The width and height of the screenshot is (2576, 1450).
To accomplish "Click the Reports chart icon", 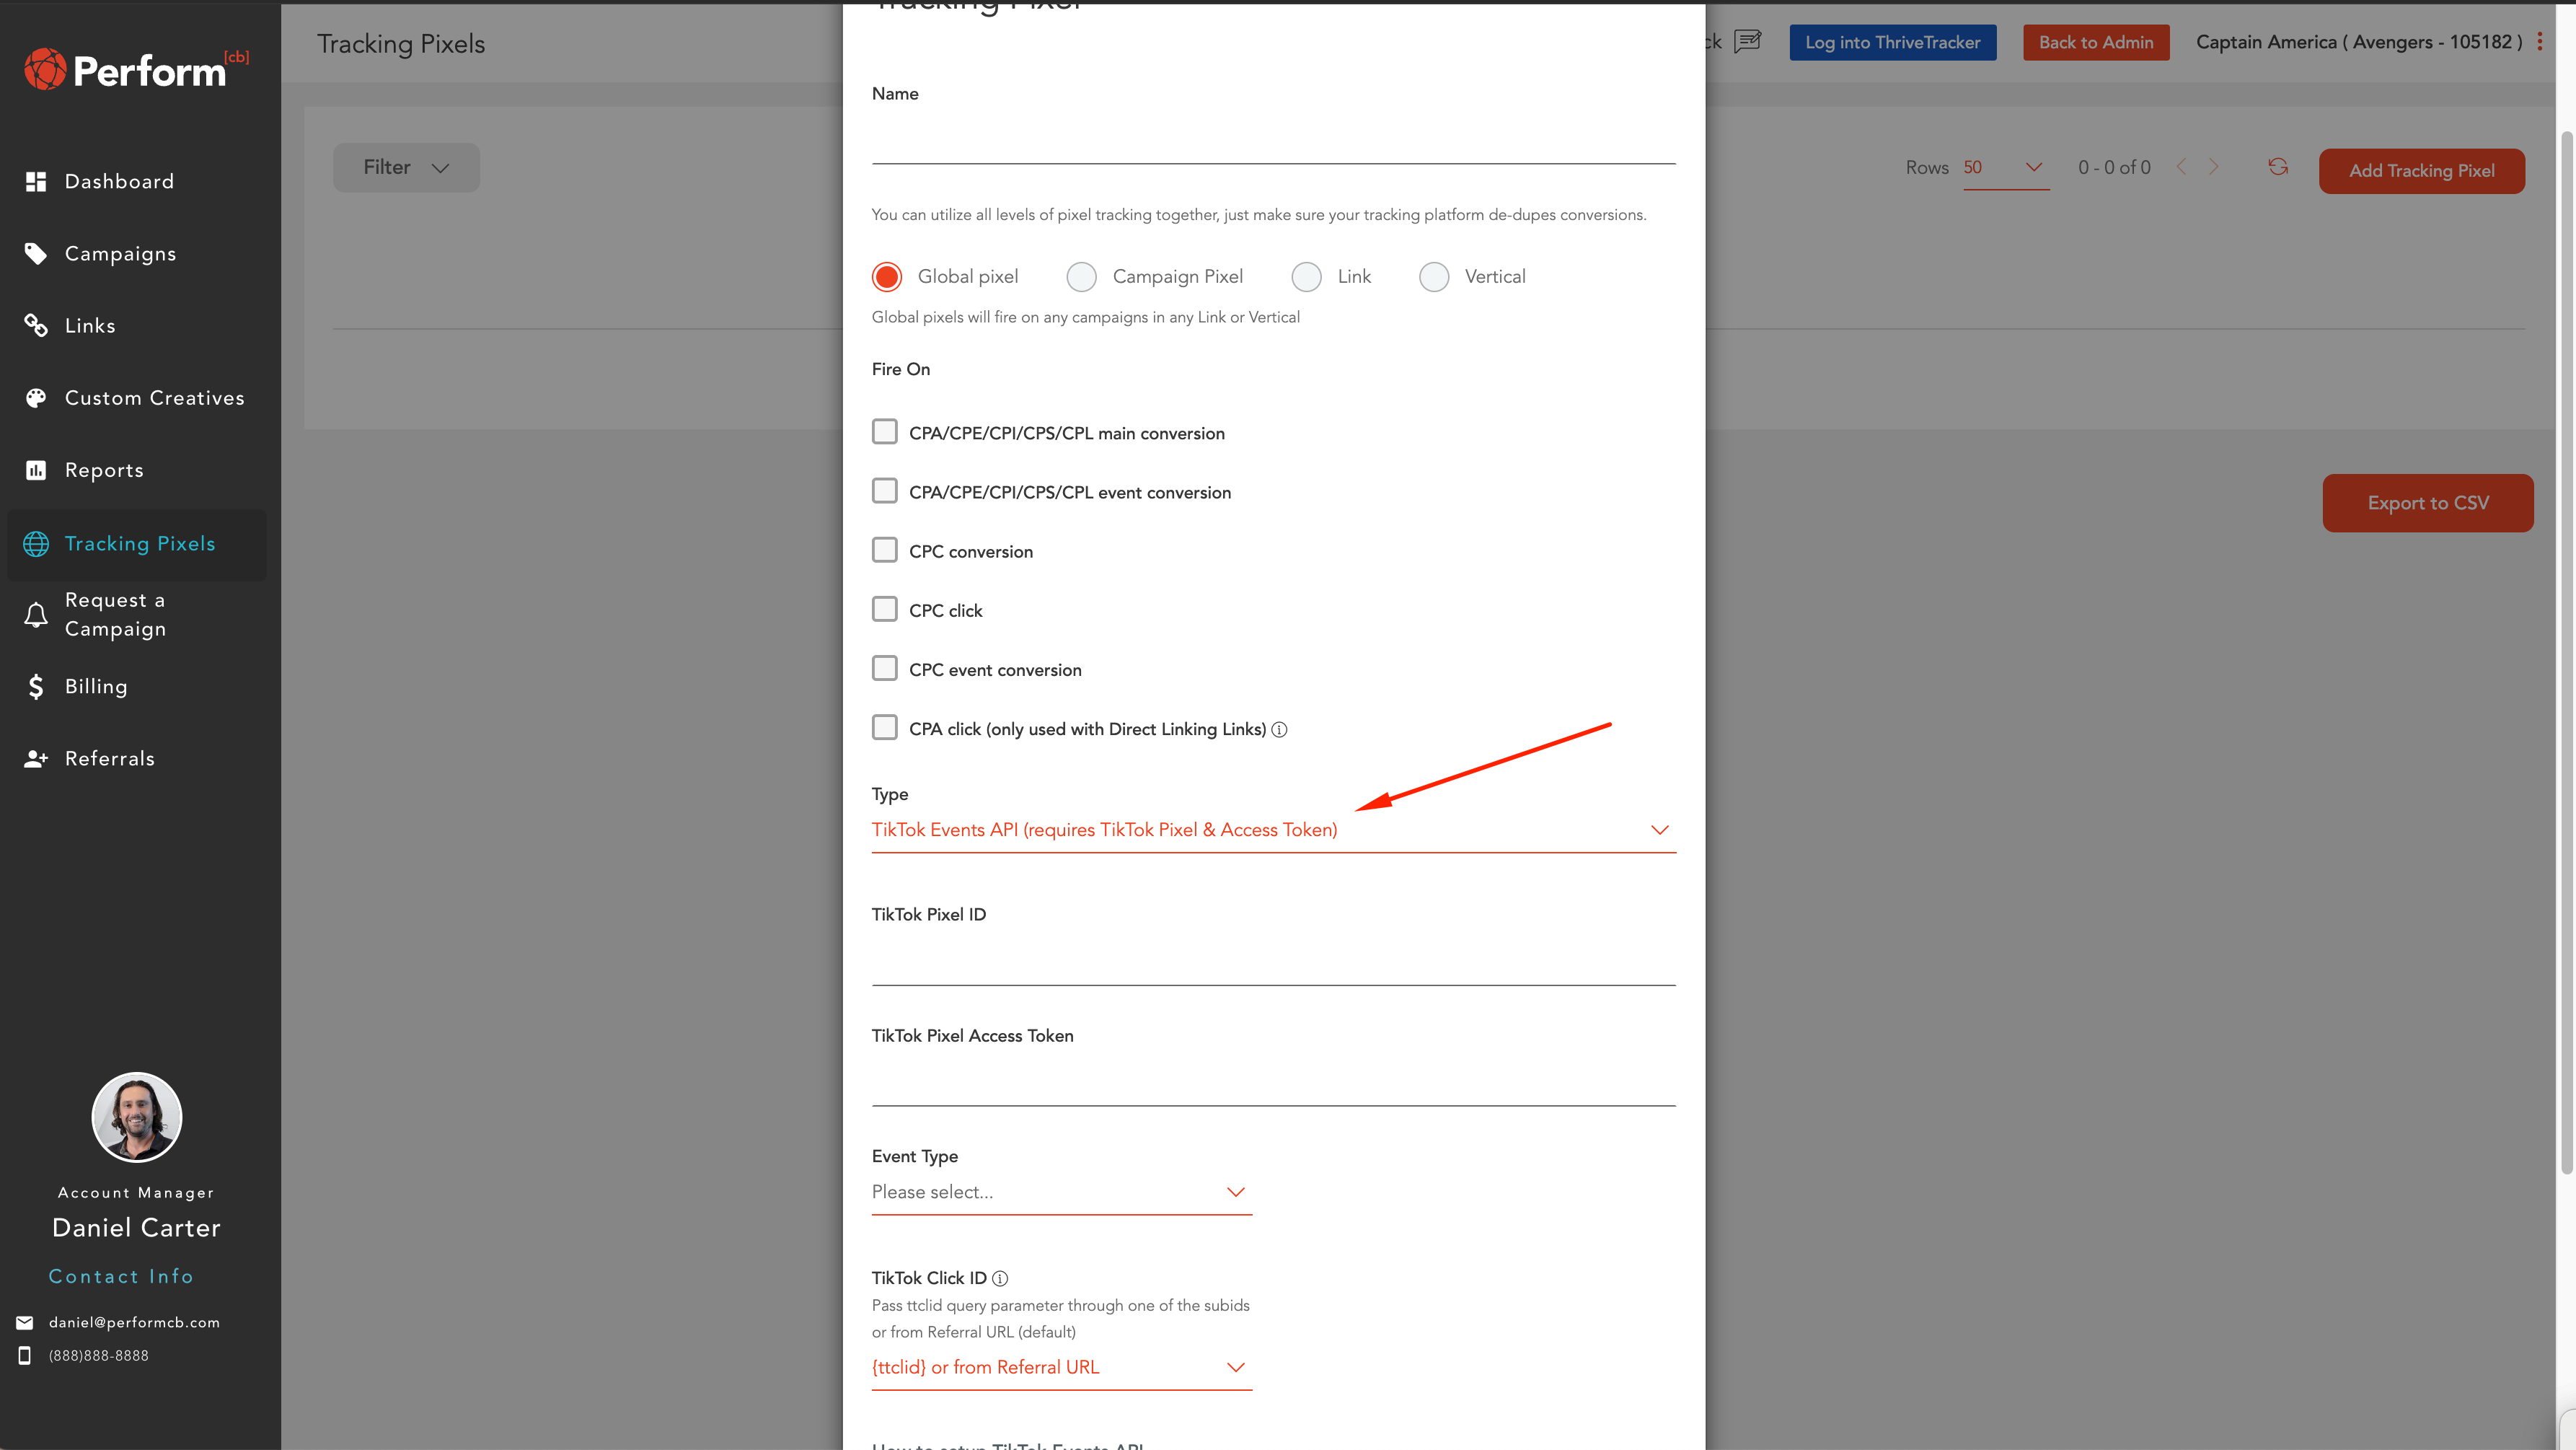I will click(x=36, y=470).
